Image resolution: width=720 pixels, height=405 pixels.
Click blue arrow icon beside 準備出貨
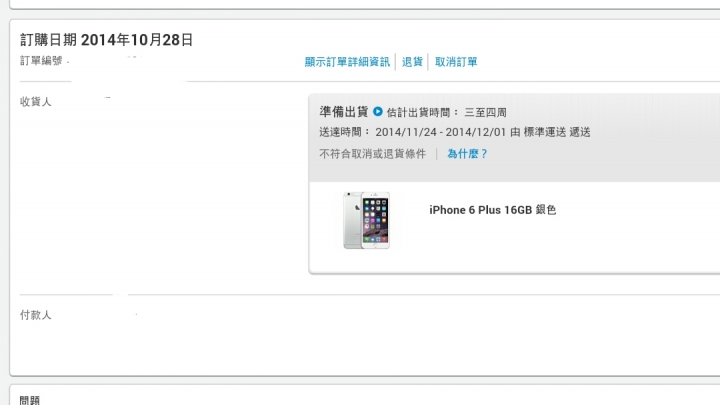[377, 112]
